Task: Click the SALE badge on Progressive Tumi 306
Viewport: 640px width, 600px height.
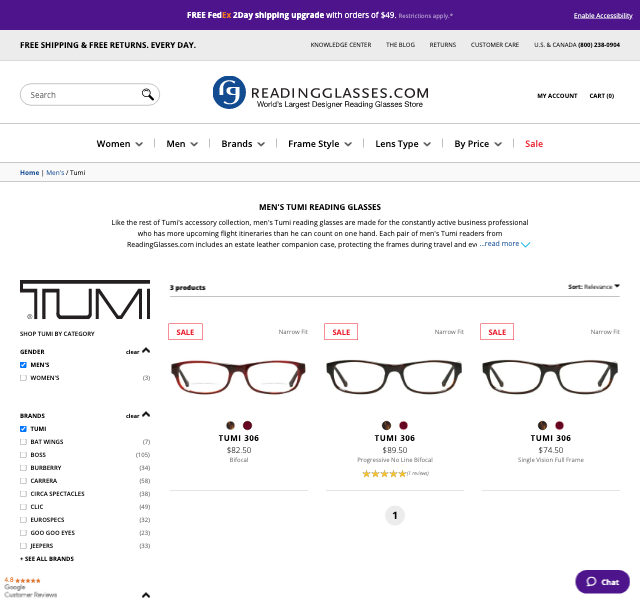Action: (341, 332)
